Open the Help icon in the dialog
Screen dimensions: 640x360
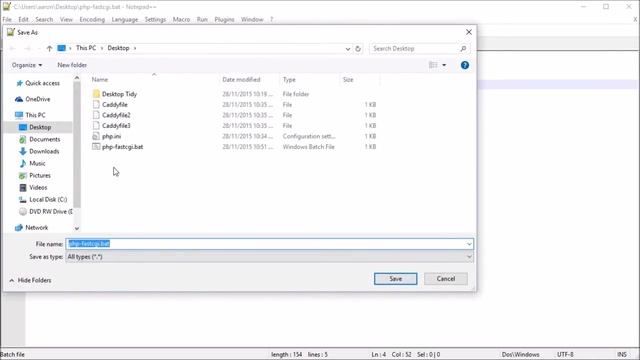(x=464, y=65)
